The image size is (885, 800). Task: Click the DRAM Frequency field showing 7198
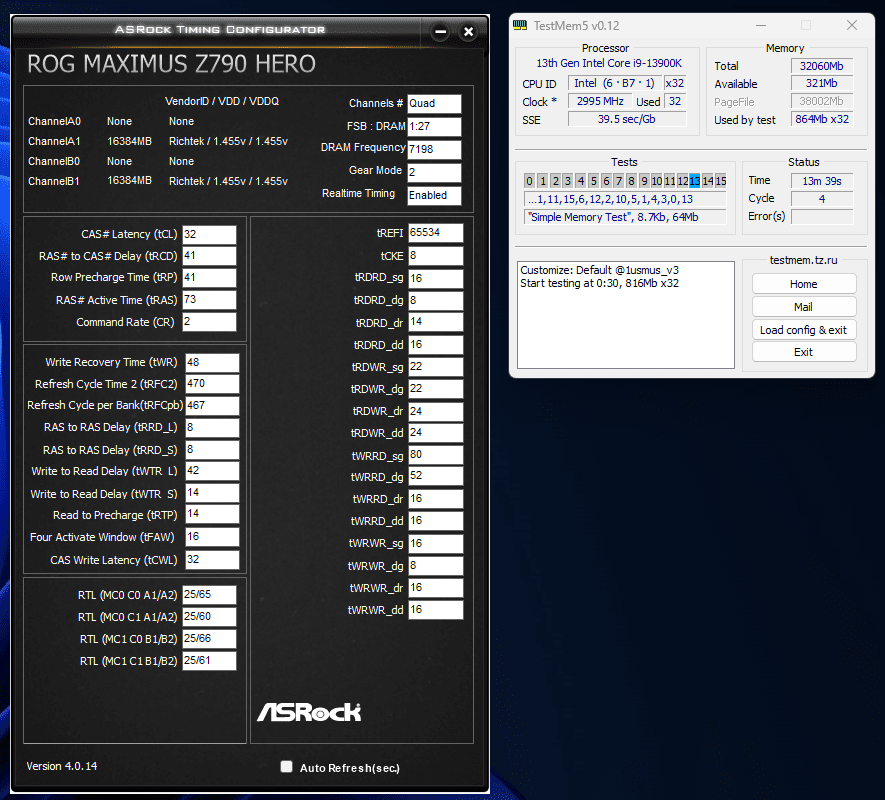pyautogui.click(x=434, y=150)
